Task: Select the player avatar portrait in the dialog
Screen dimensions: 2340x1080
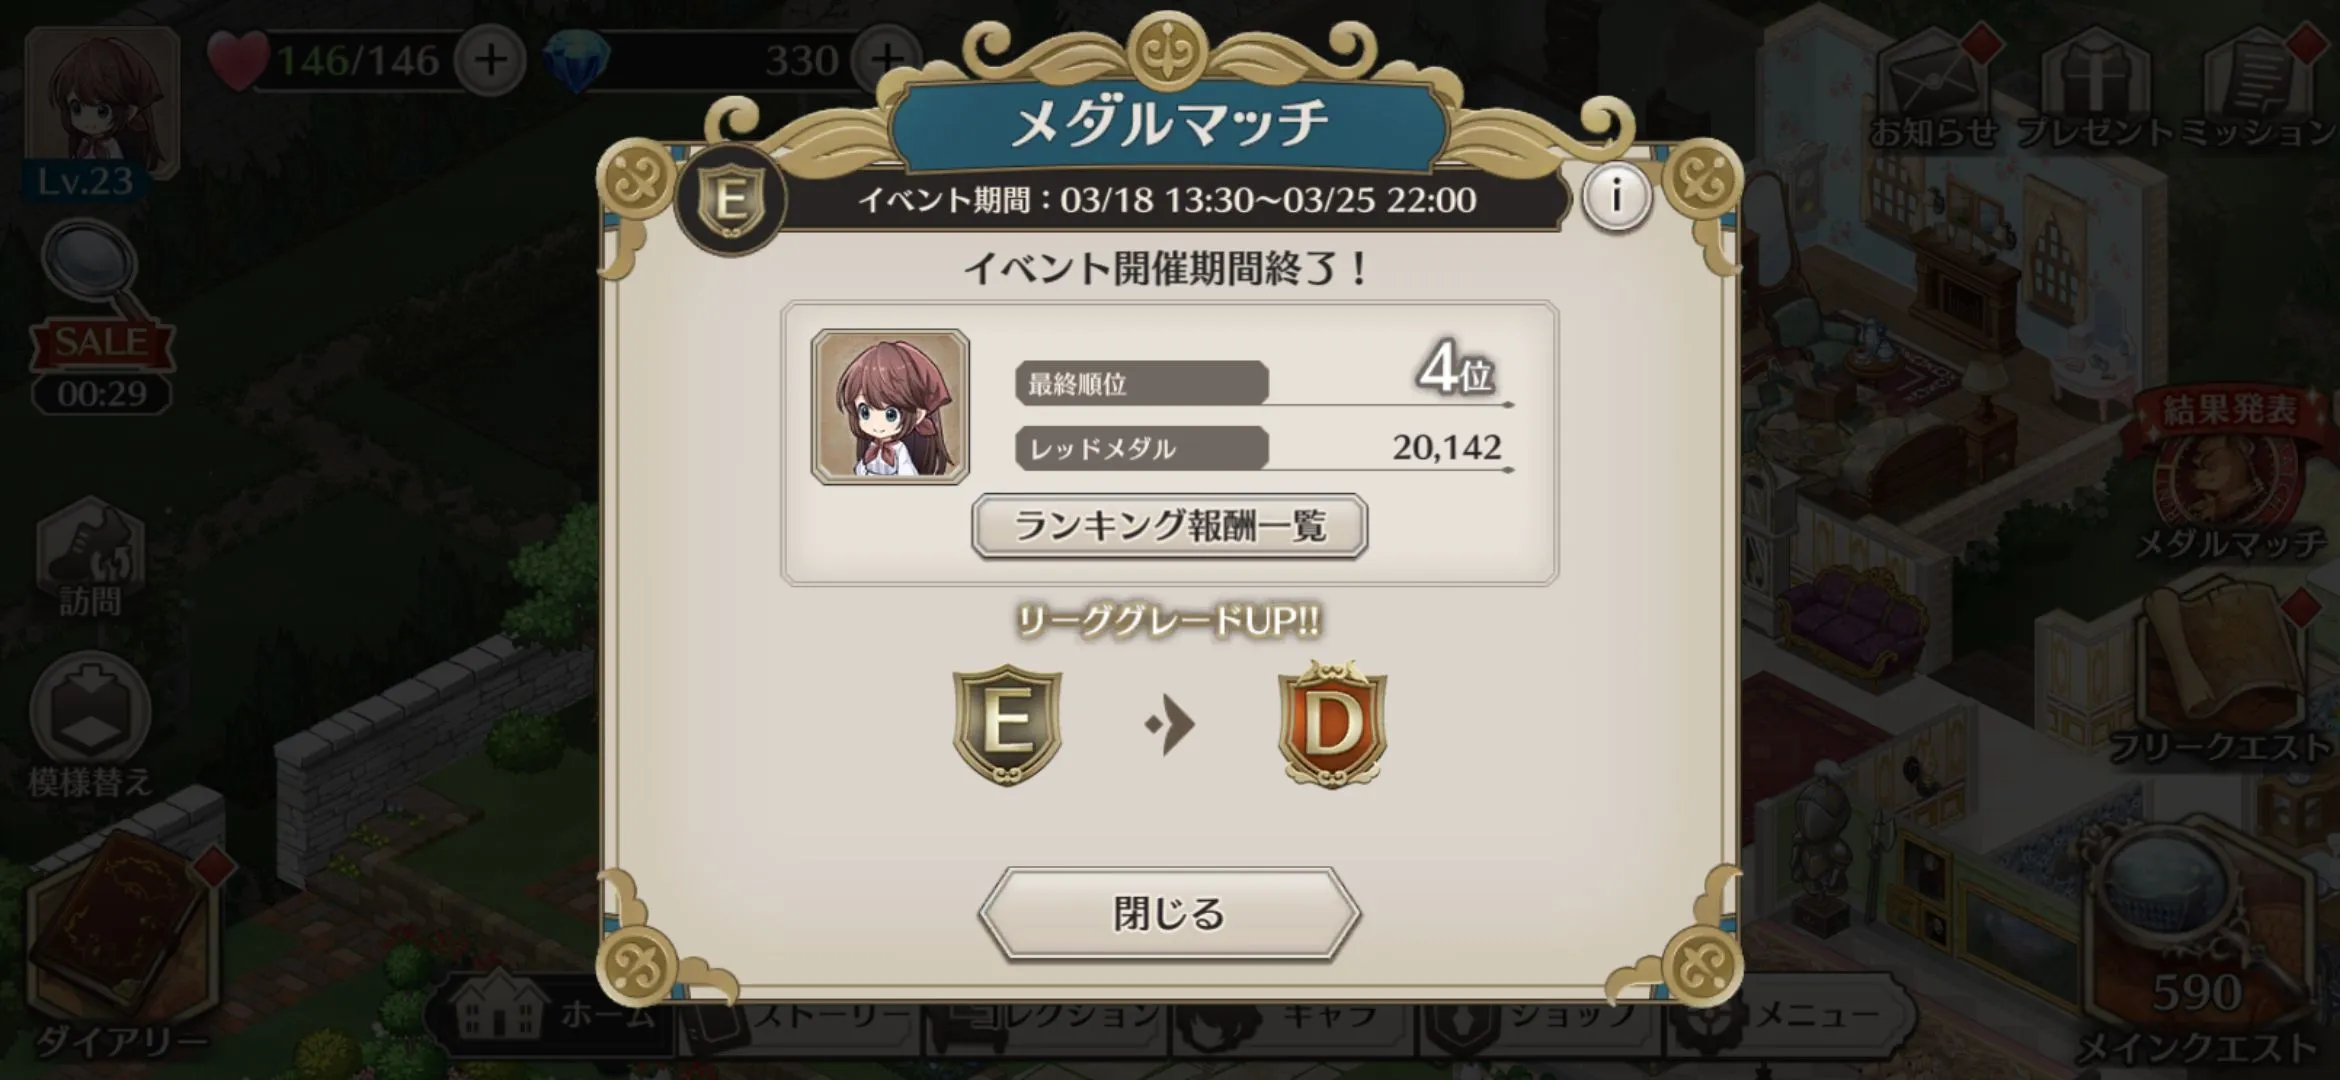Action: click(x=890, y=407)
